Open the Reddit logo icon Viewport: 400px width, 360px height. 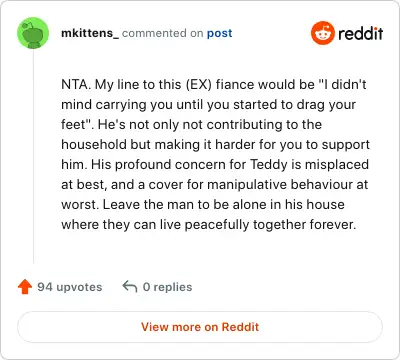tap(322, 33)
